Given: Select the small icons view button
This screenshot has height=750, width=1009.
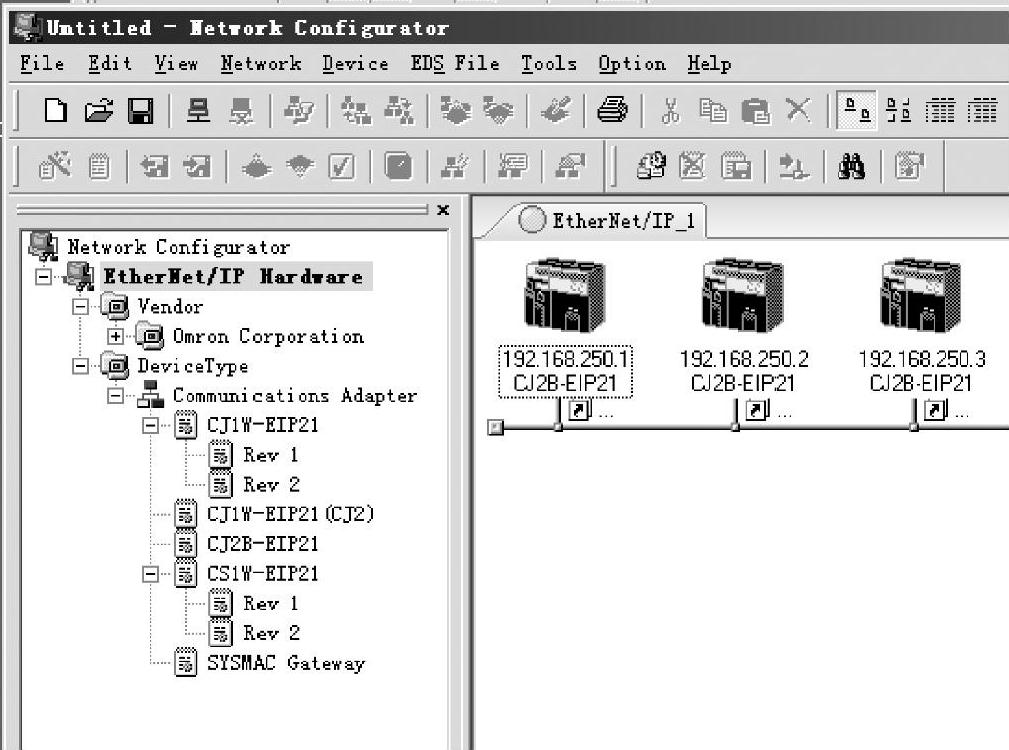Looking at the screenshot, I should pyautogui.click(x=898, y=111).
